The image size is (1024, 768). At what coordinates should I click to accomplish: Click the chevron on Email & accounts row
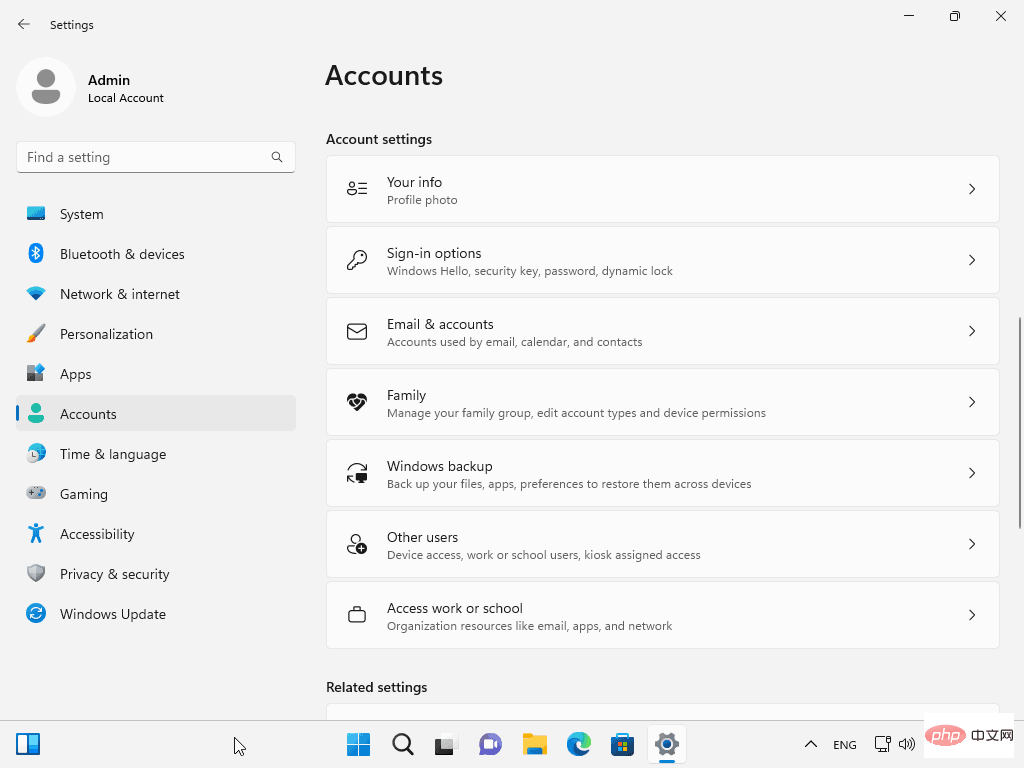click(972, 331)
